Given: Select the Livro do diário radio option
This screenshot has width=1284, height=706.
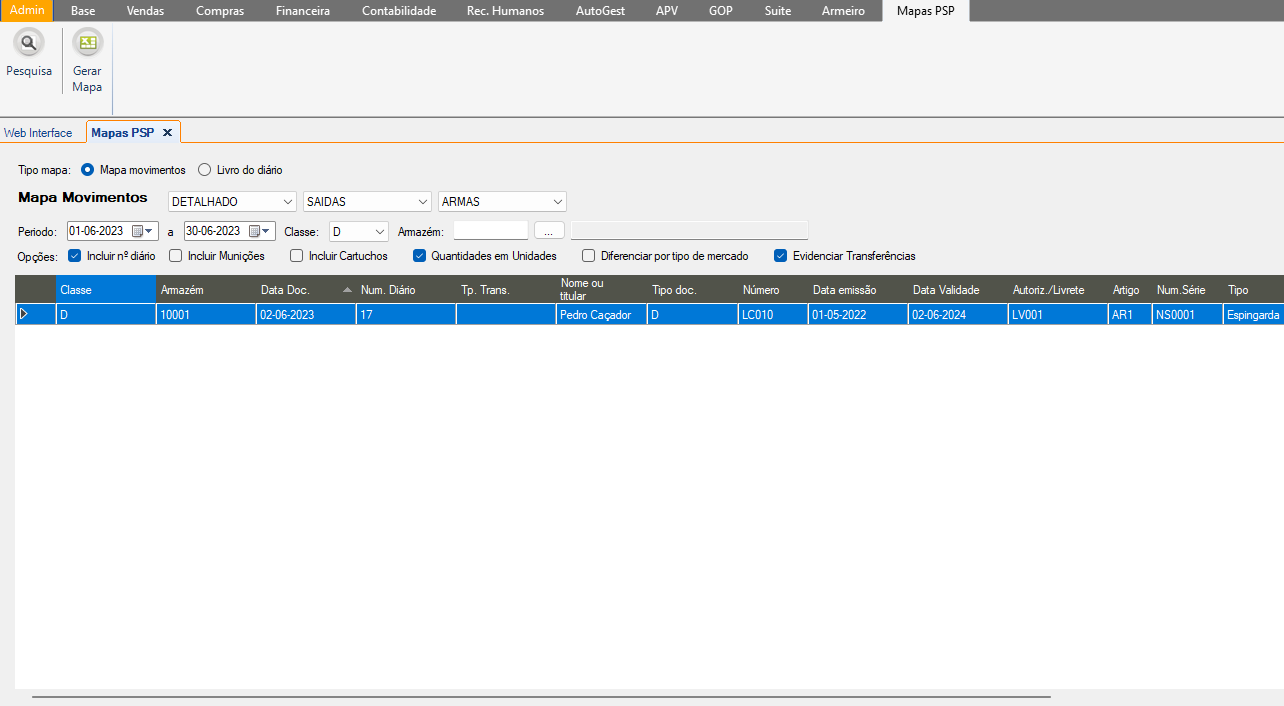Looking at the screenshot, I should pyautogui.click(x=204, y=170).
